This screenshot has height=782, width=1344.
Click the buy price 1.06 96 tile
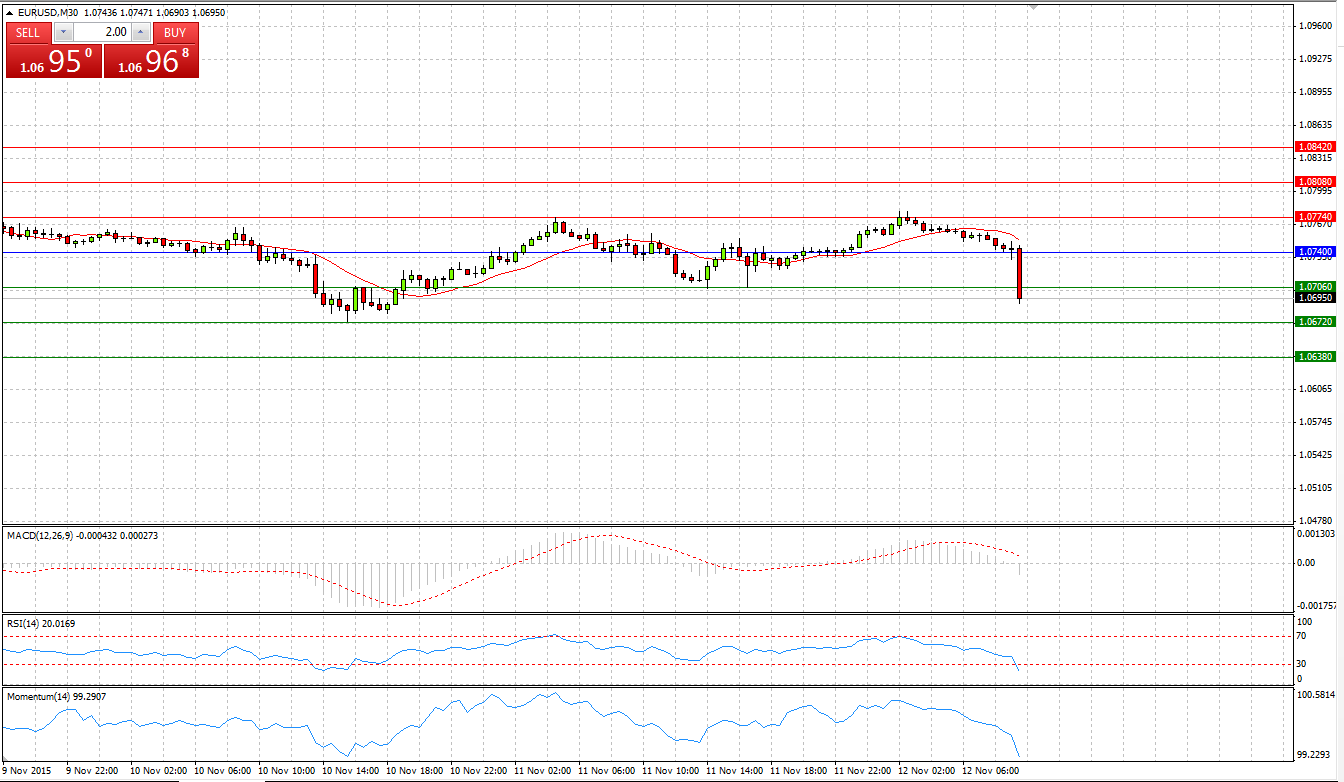click(151, 61)
